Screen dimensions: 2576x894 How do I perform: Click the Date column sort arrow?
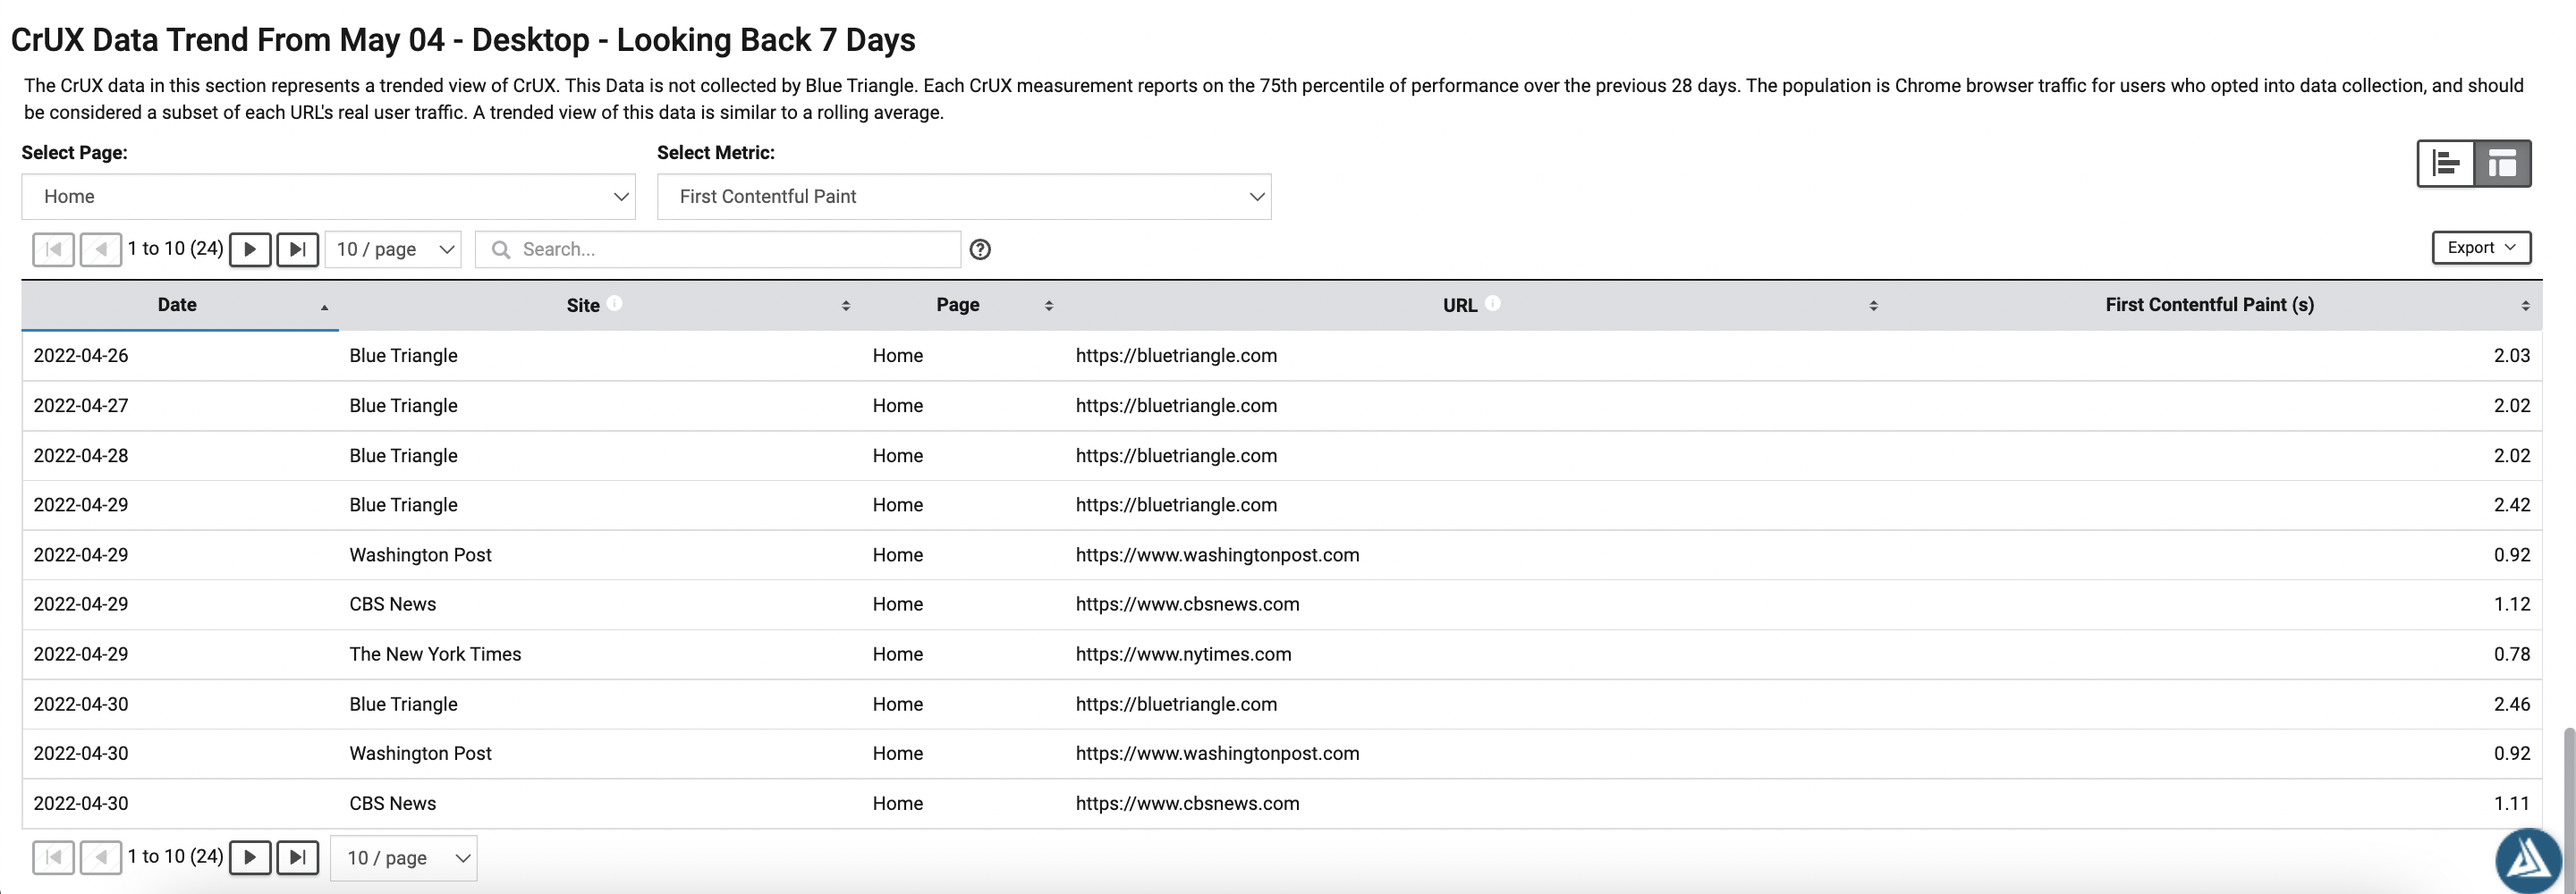click(324, 307)
